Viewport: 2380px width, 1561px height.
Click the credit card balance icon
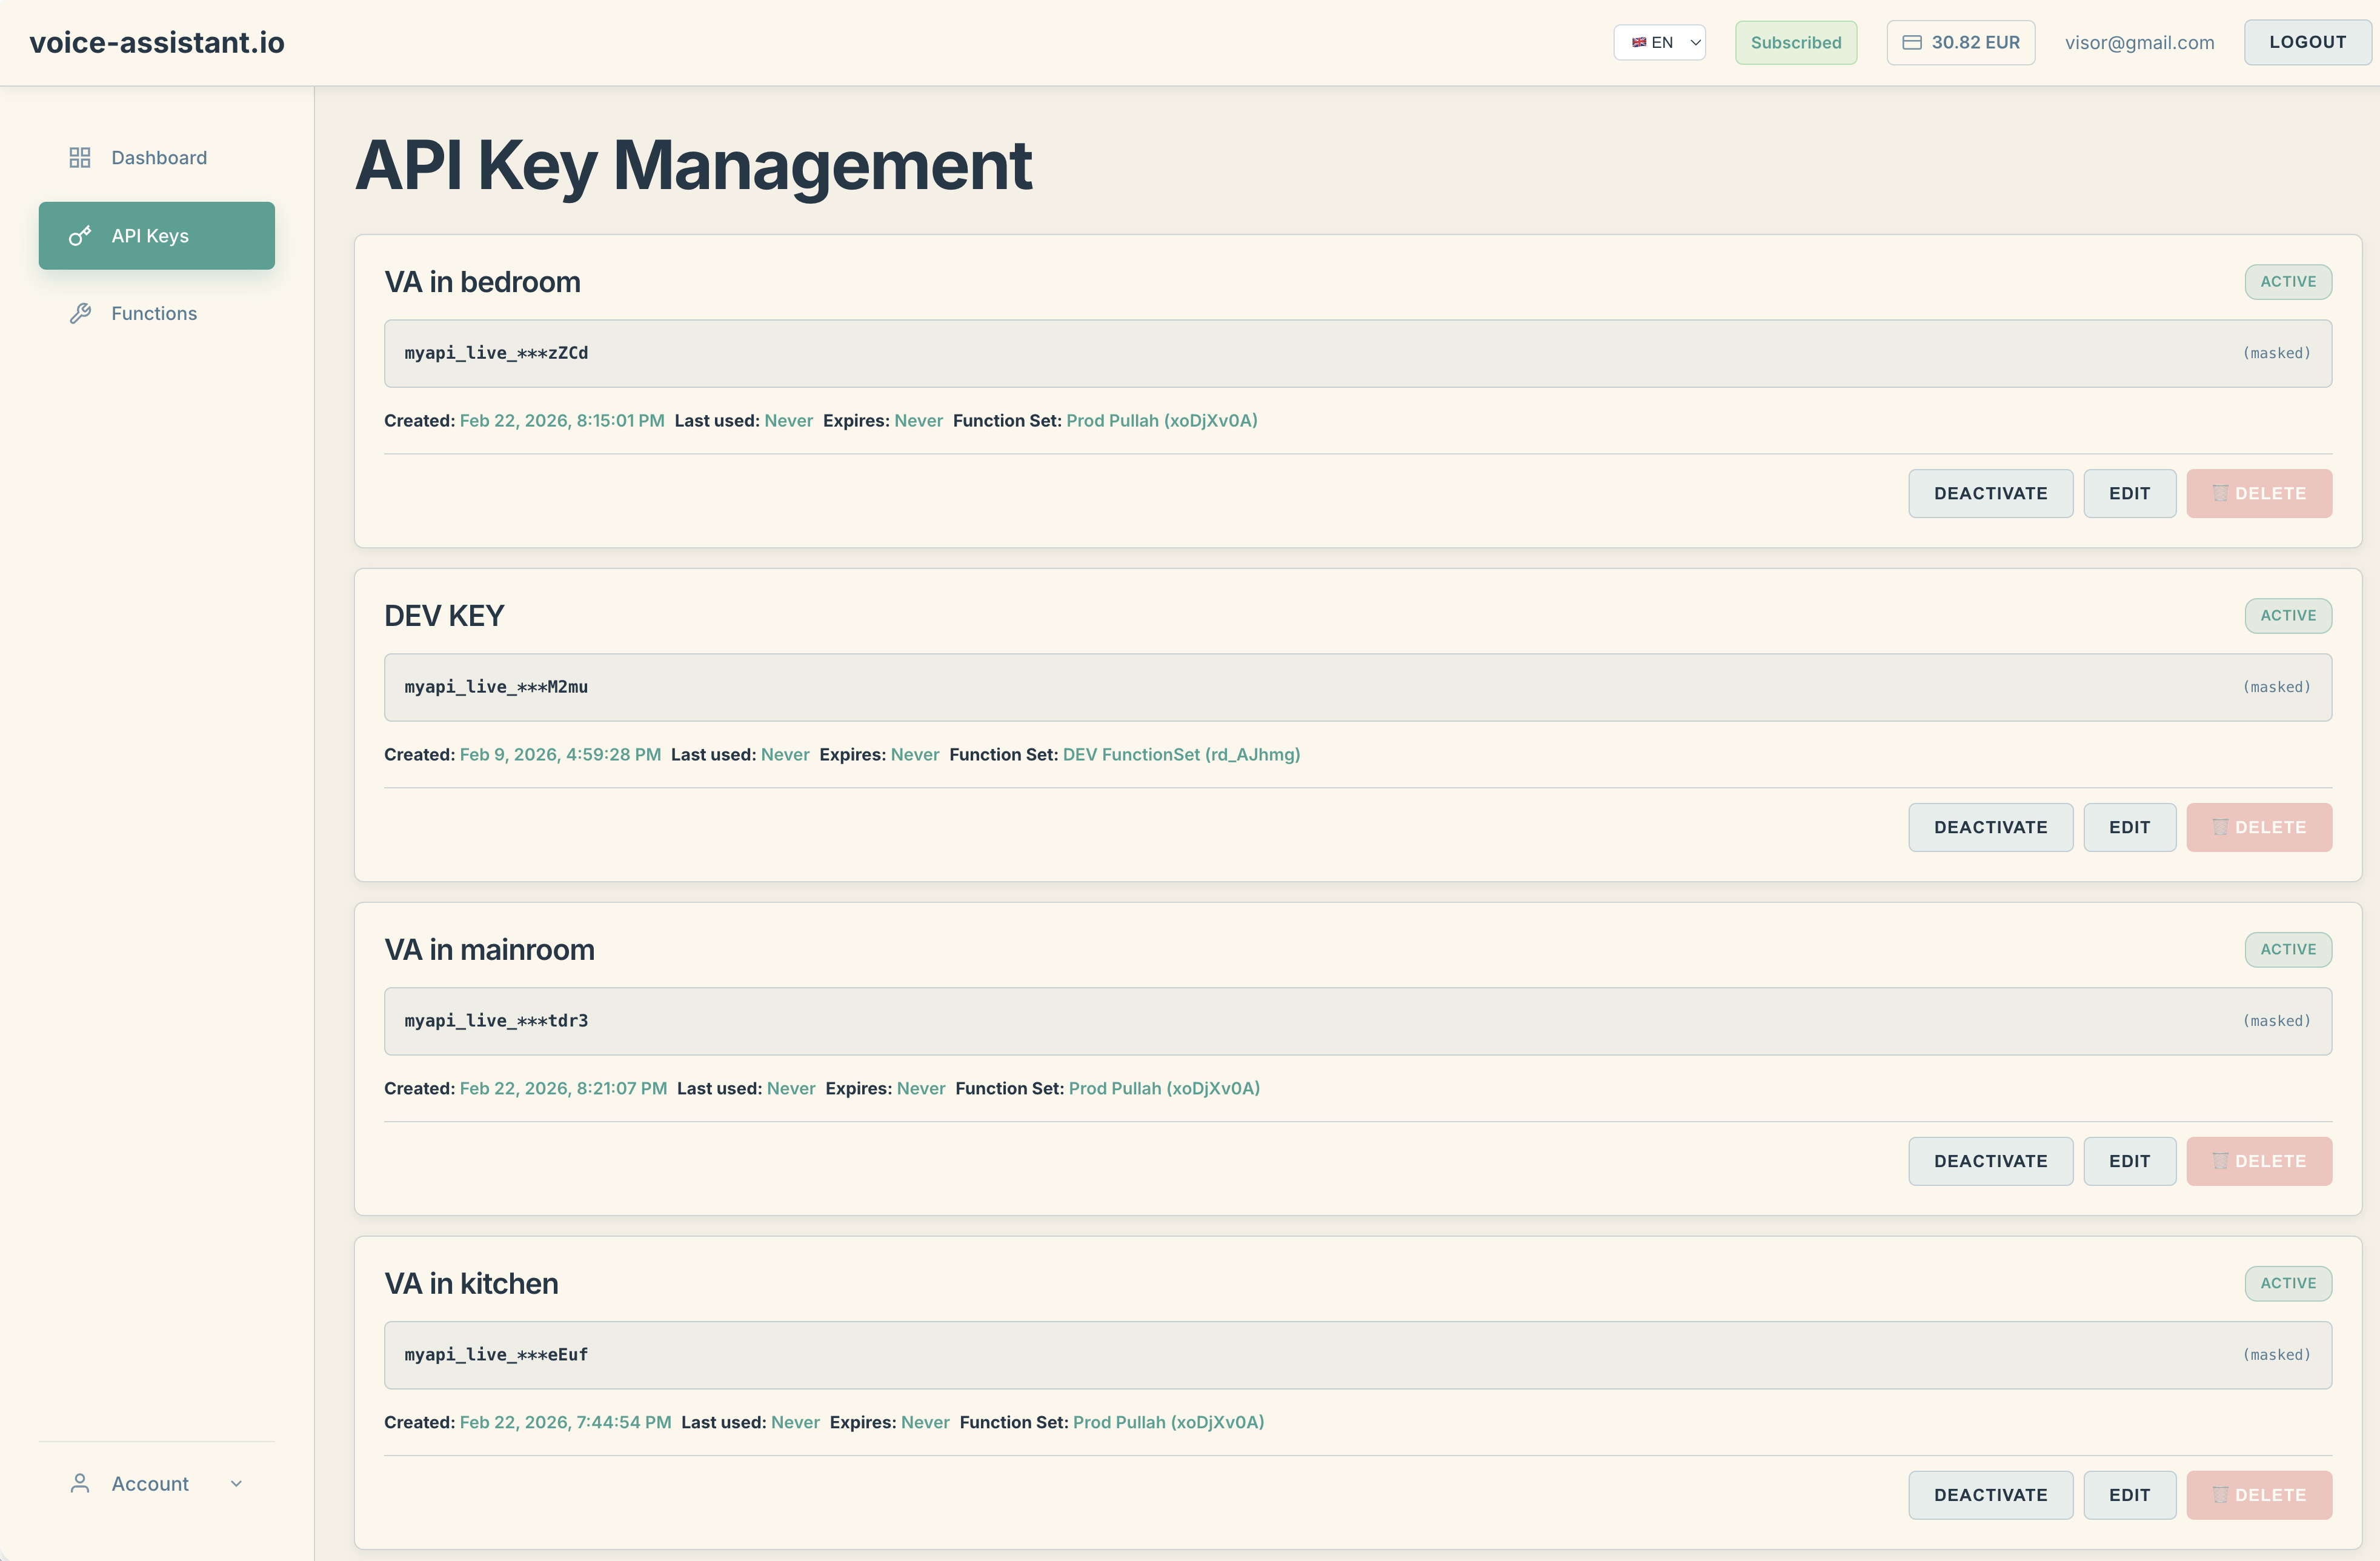click(x=1911, y=43)
